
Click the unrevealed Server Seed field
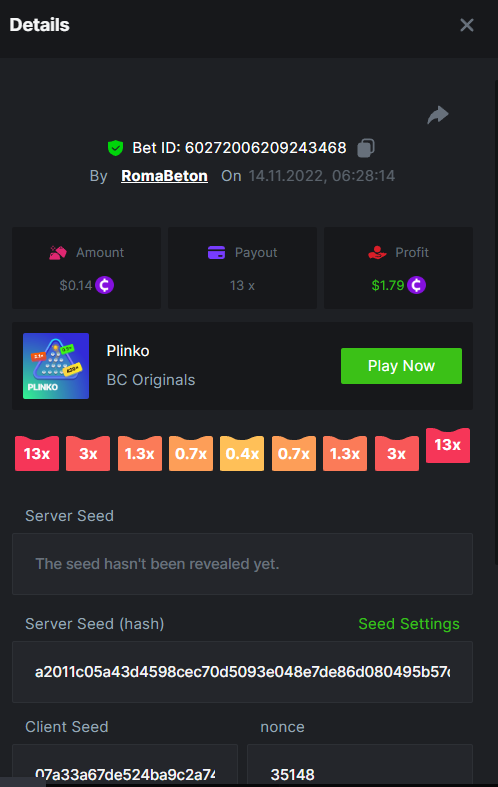[242, 564]
